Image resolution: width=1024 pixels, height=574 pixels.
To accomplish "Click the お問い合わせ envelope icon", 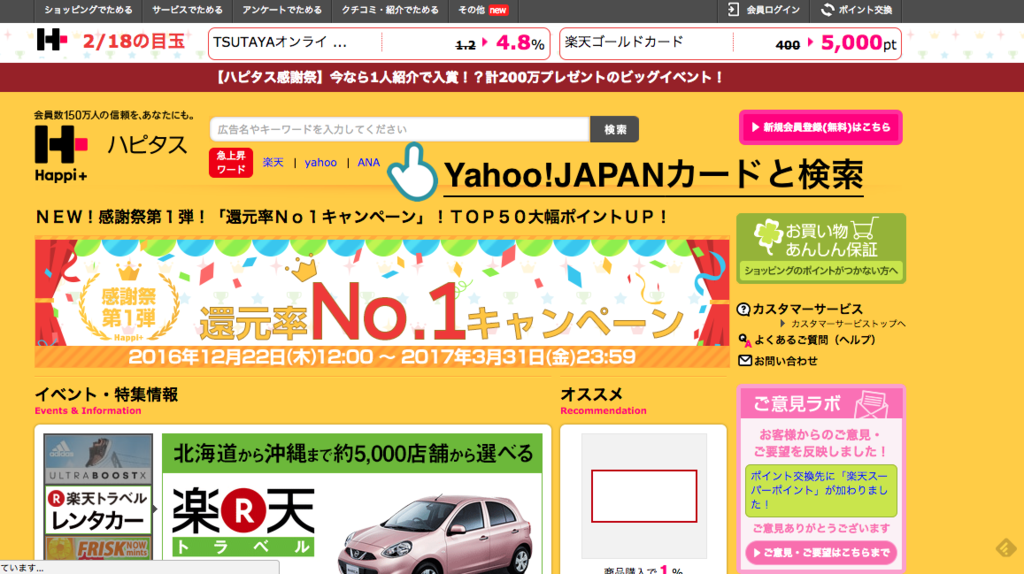I will point(744,360).
